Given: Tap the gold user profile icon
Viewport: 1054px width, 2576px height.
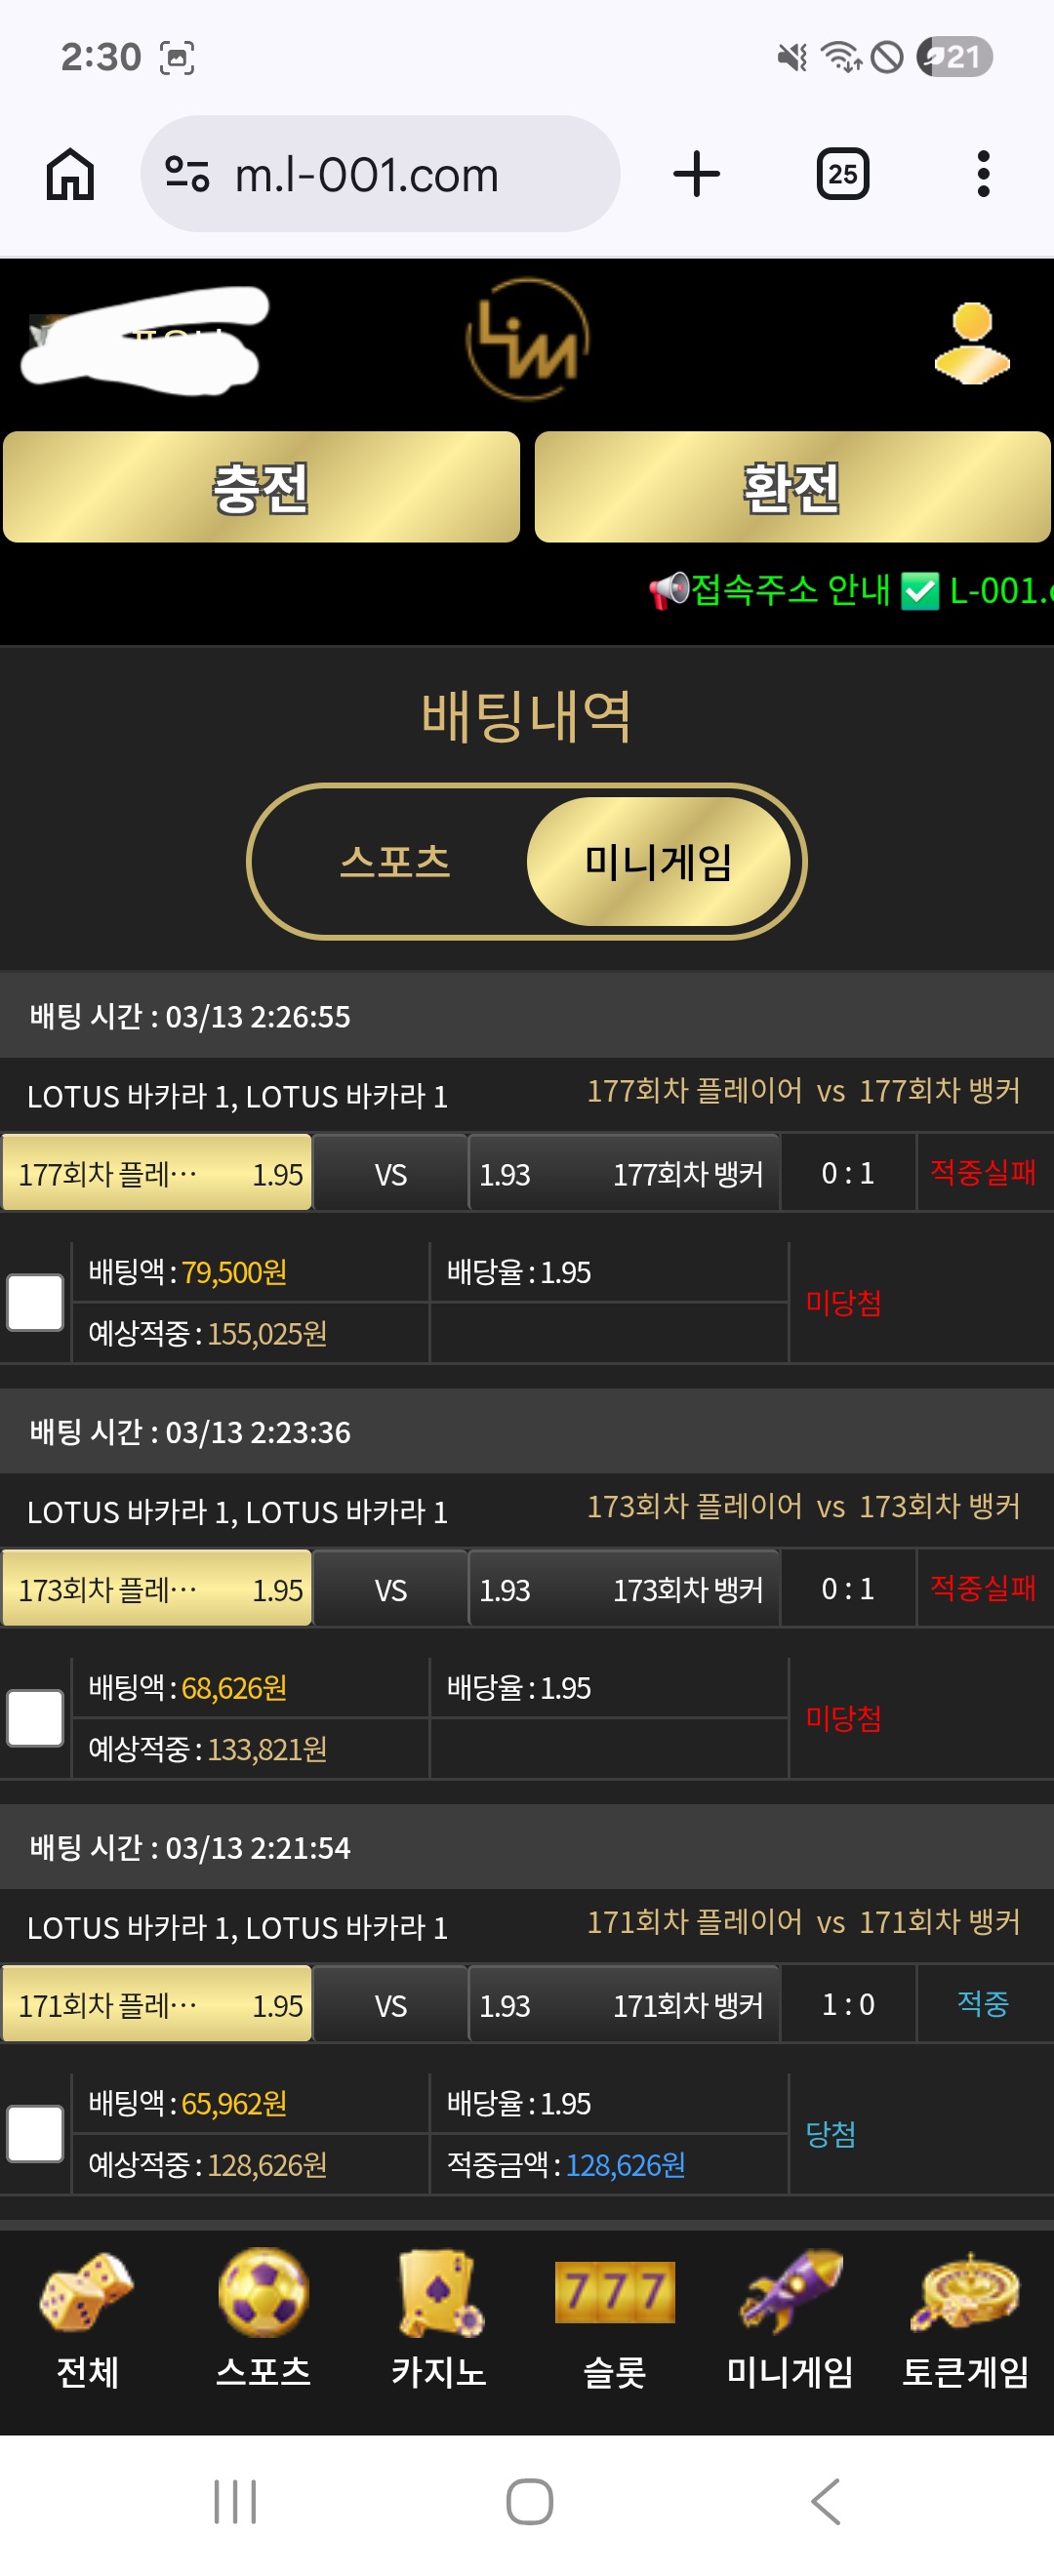Looking at the screenshot, I should (x=972, y=343).
